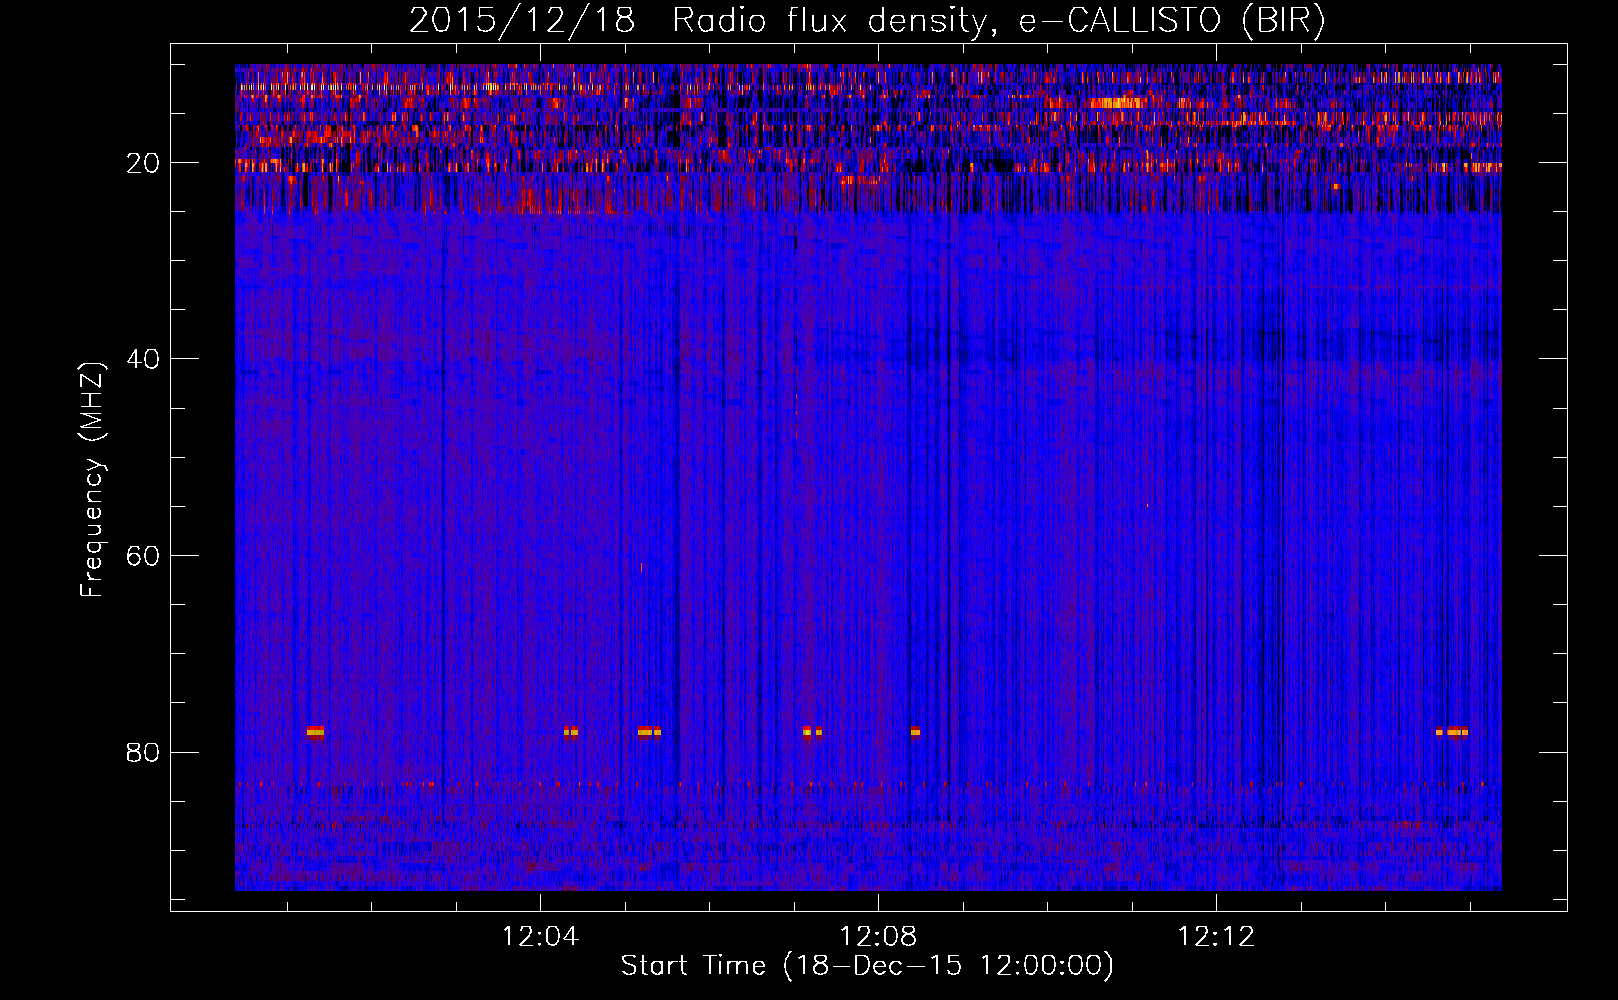Click the 12:12 time tick label
Image resolution: width=1618 pixels, height=1000 pixels.
tap(1216, 937)
